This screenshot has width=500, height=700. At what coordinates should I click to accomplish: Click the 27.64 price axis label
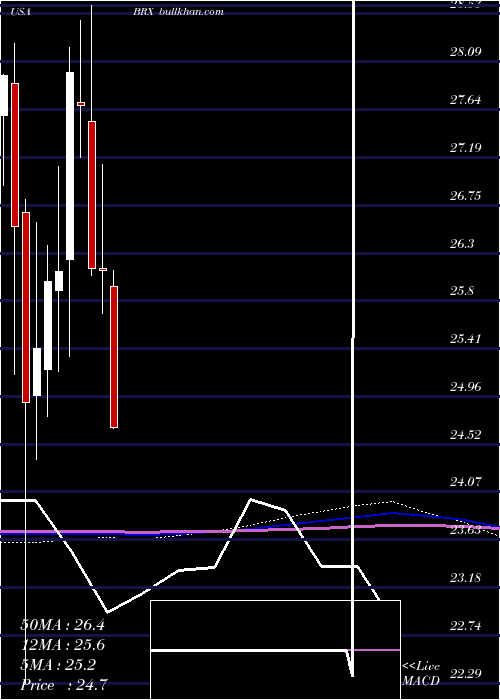[466, 99]
